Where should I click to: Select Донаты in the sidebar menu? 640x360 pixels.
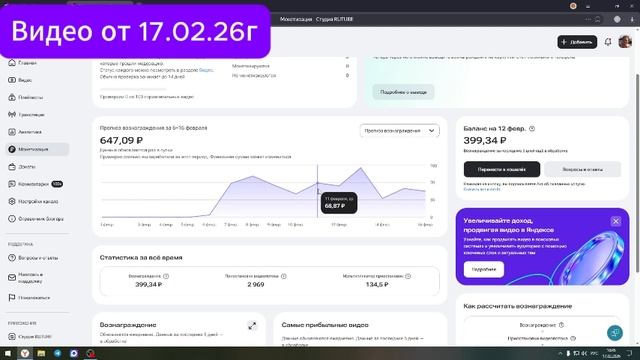(27, 167)
